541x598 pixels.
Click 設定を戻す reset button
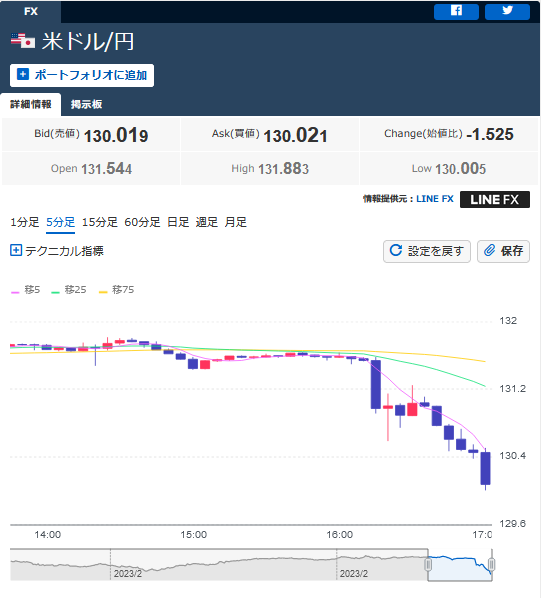(427, 251)
